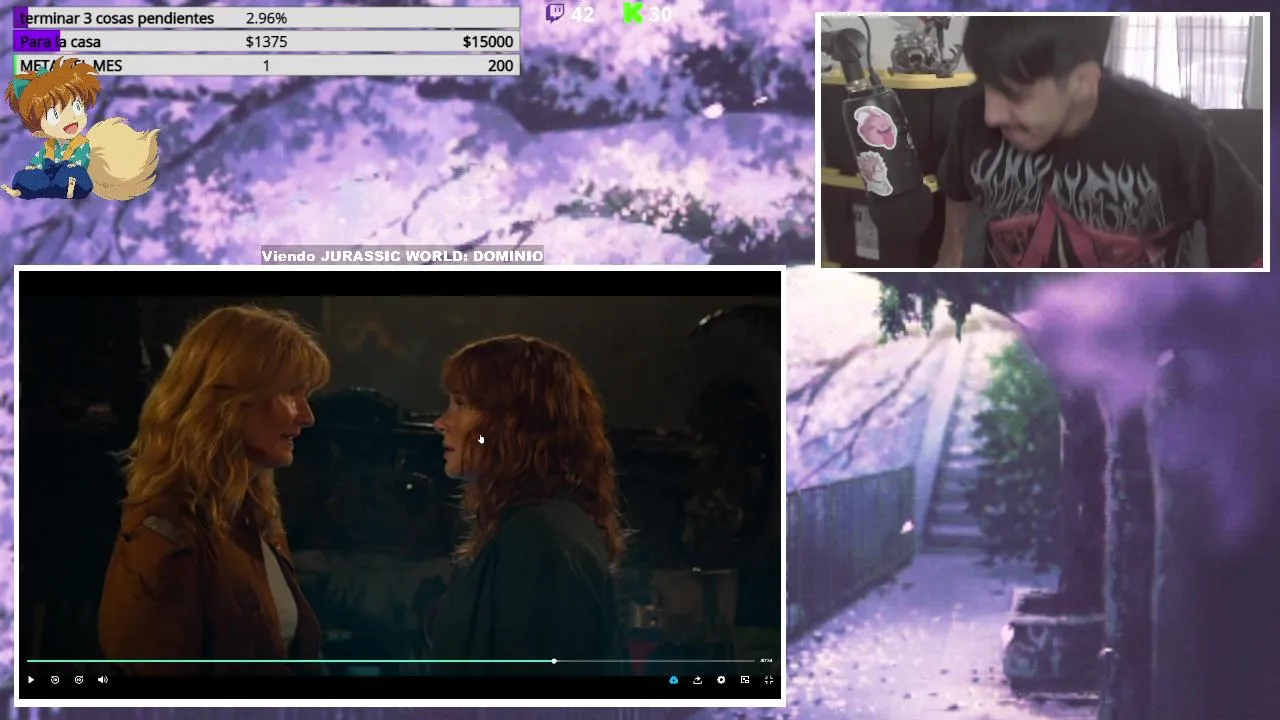Click the 'Viendo JURASSIC WORLD: DOMINIO' caption
This screenshot has height=720, width=1280.
pyautogui.click(x=402, y=256)
